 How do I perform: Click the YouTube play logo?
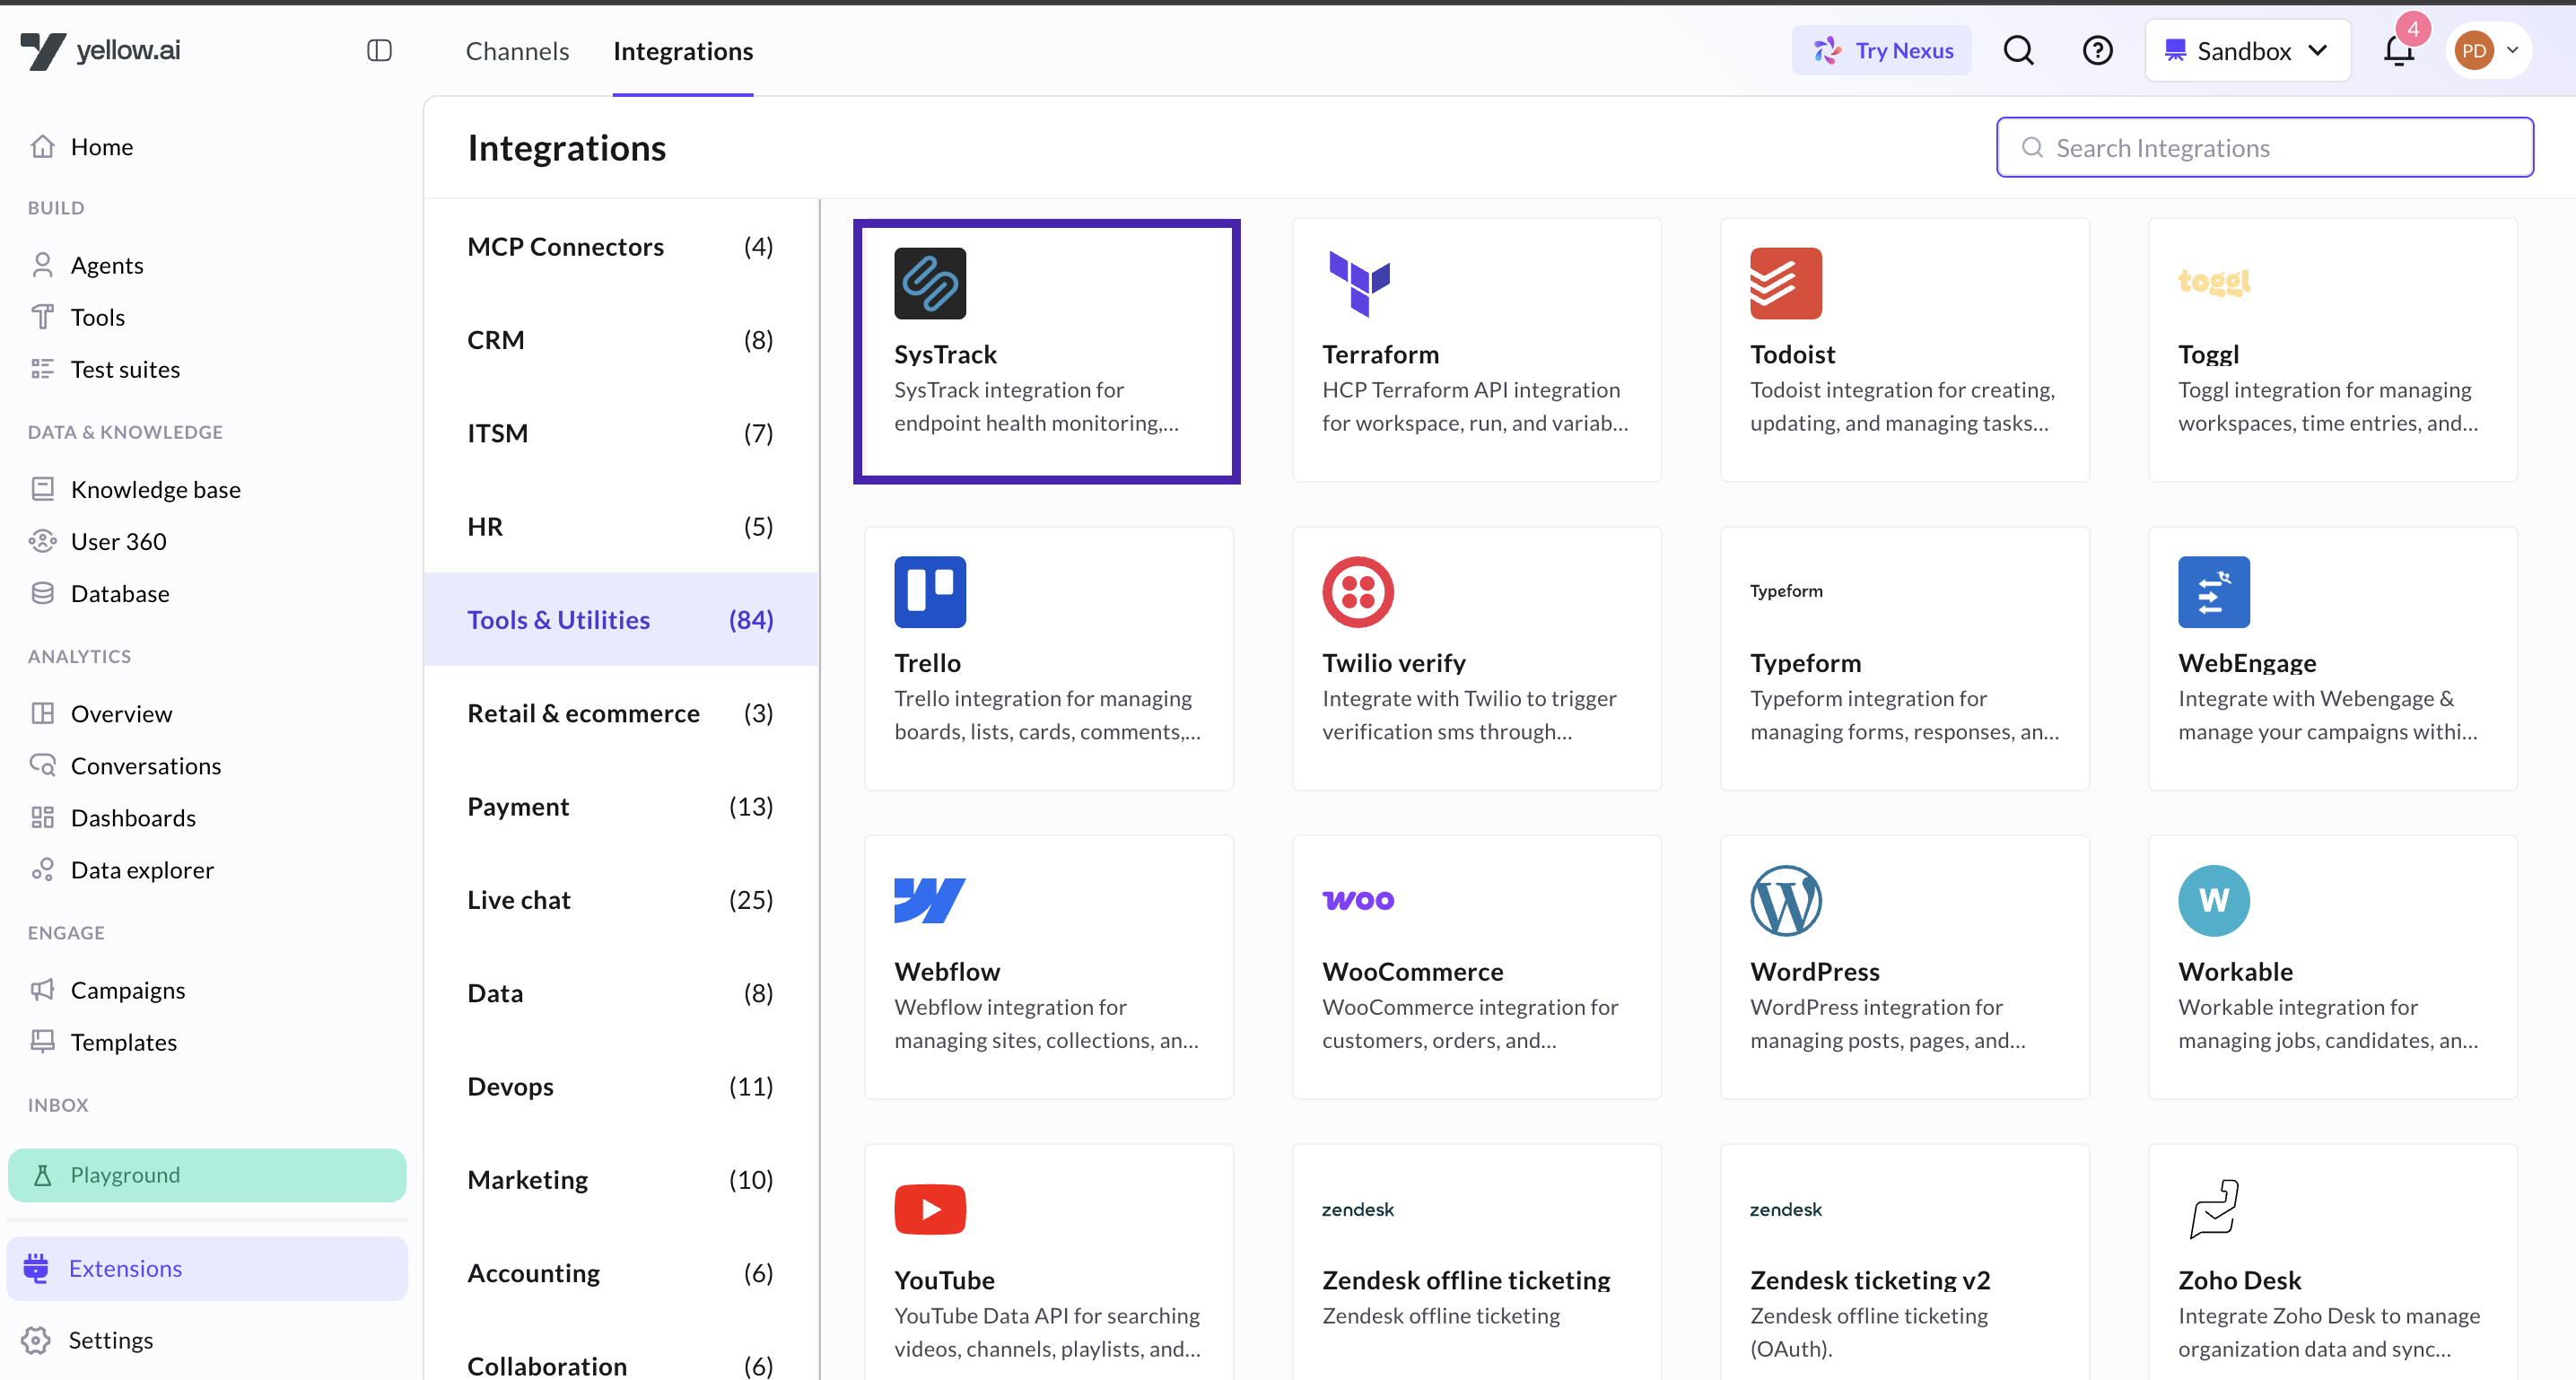(930, 1209)
